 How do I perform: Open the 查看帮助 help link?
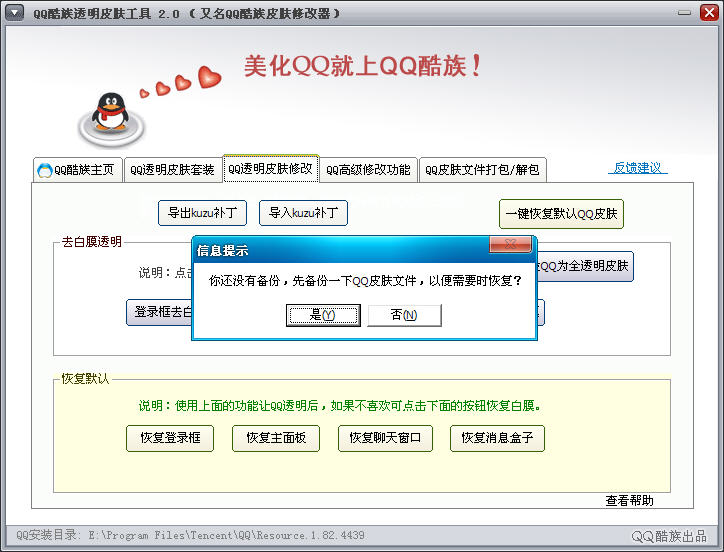(629, 500)
